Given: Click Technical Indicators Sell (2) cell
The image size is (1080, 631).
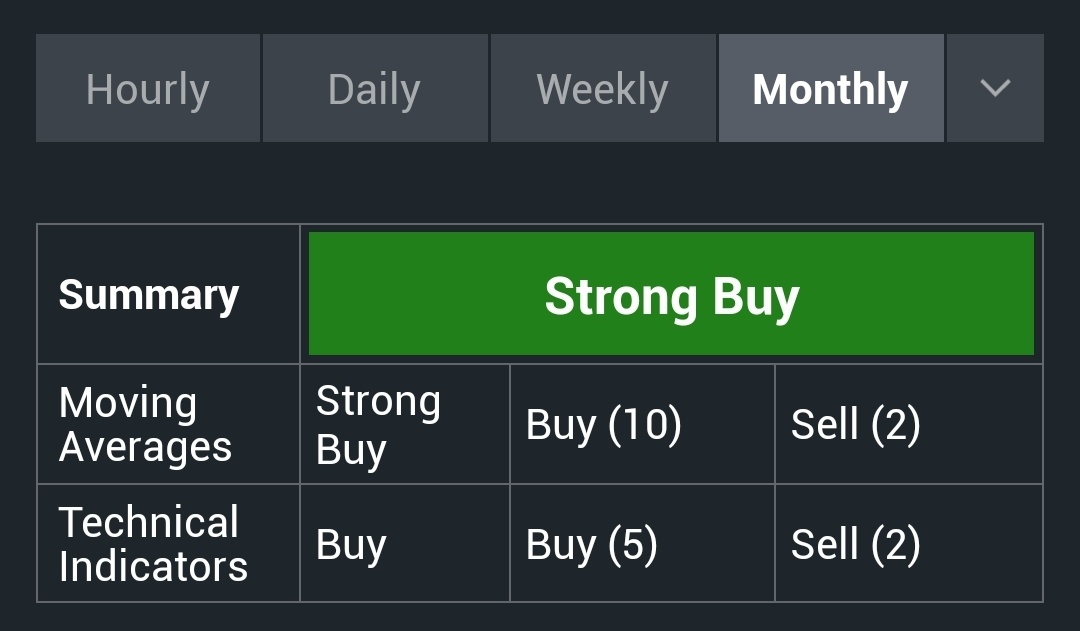Looking at the screenshot, I should coord(908,544).
